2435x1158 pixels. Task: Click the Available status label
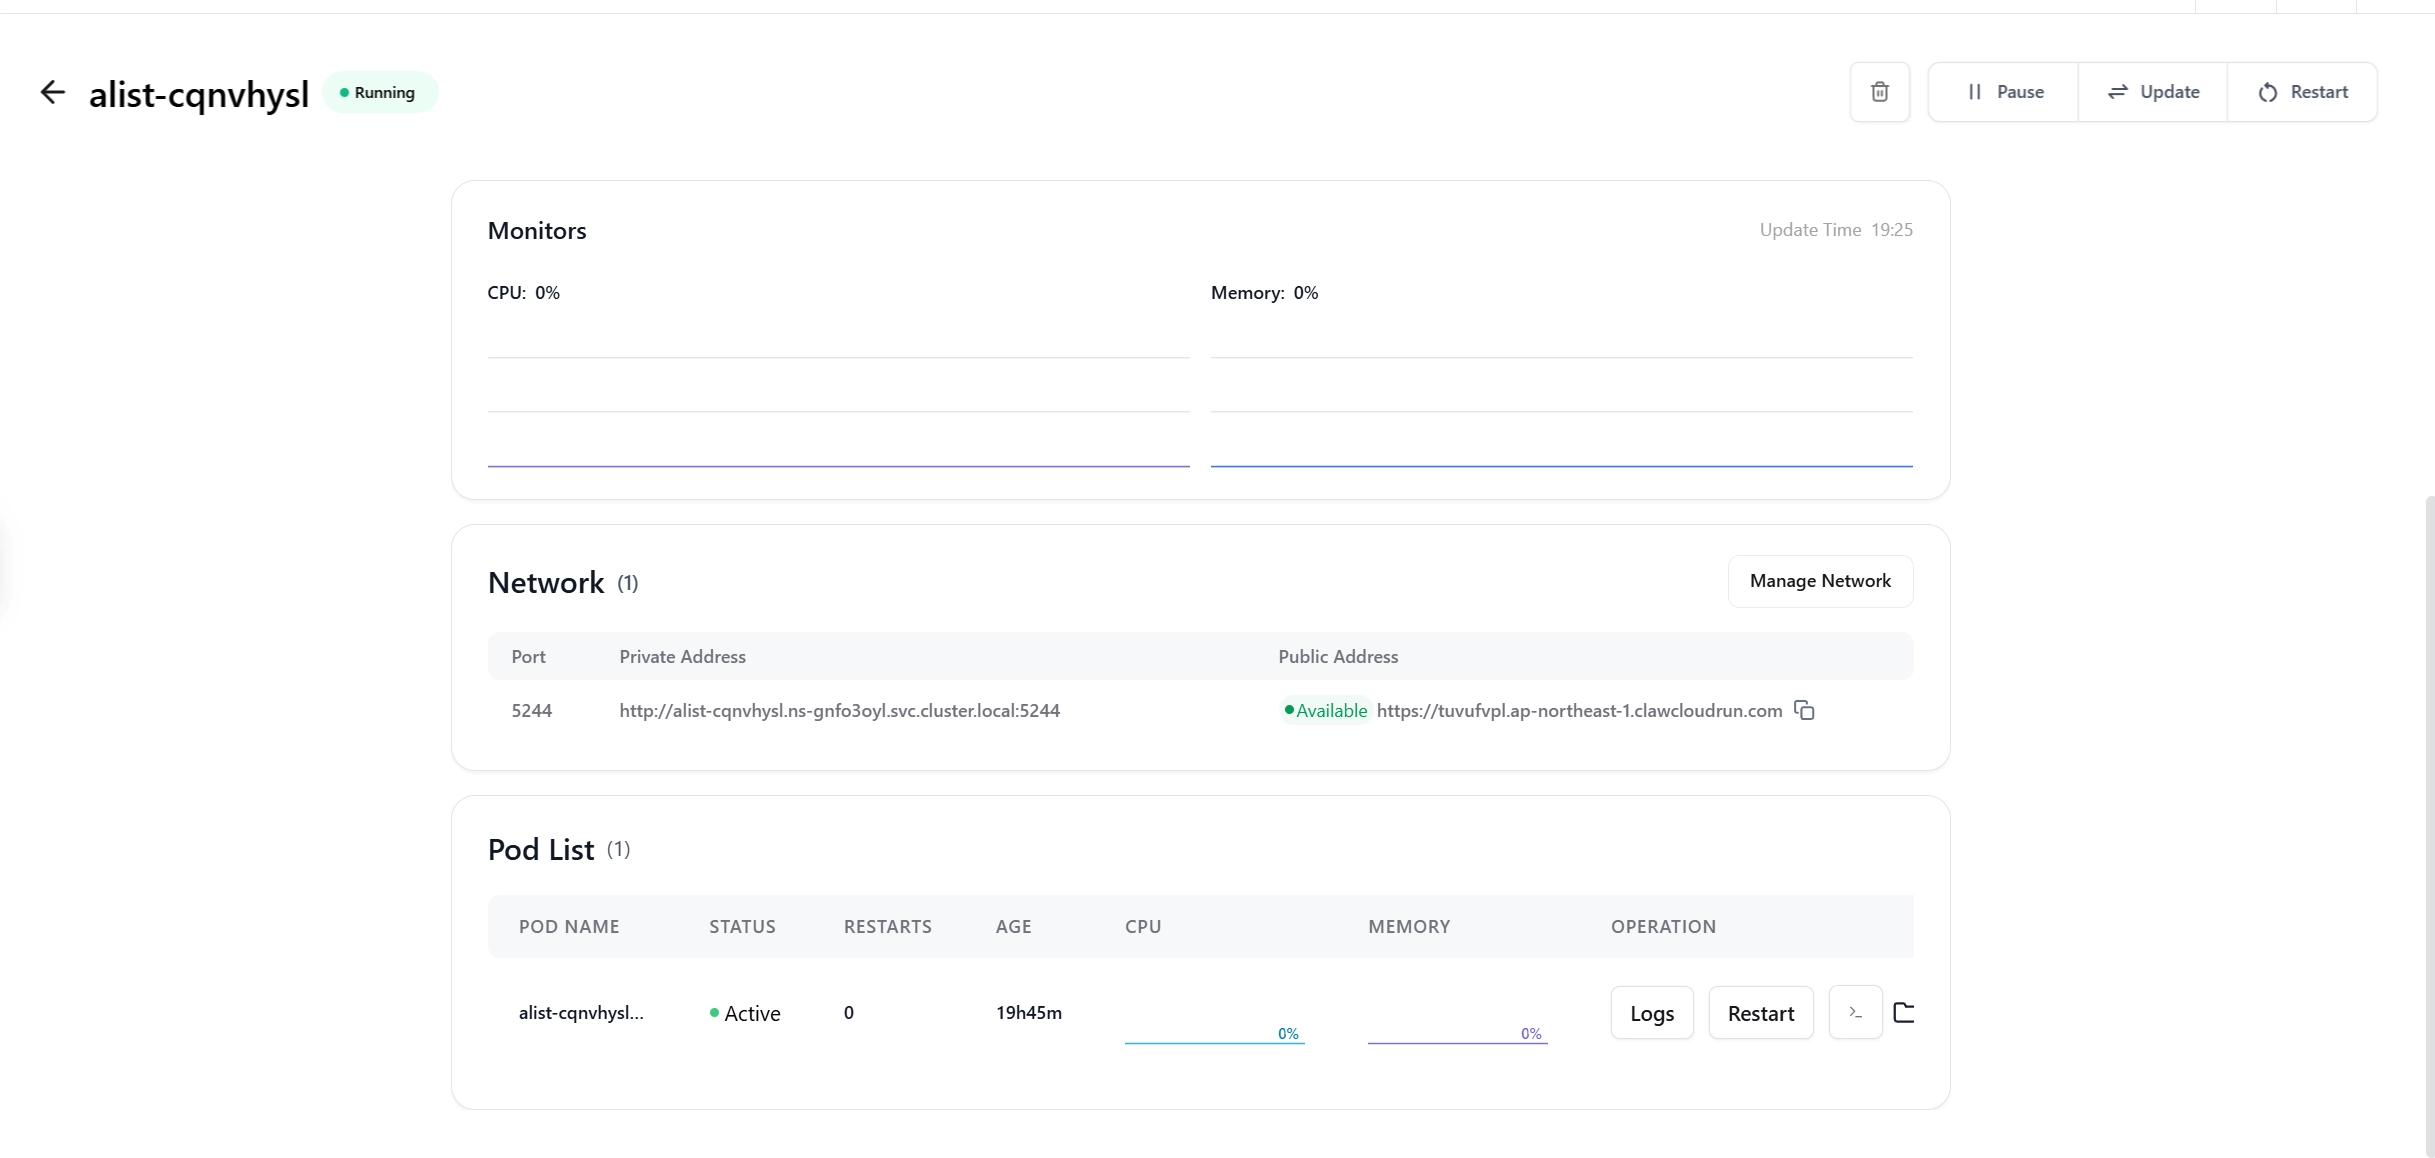point(1325,711)
